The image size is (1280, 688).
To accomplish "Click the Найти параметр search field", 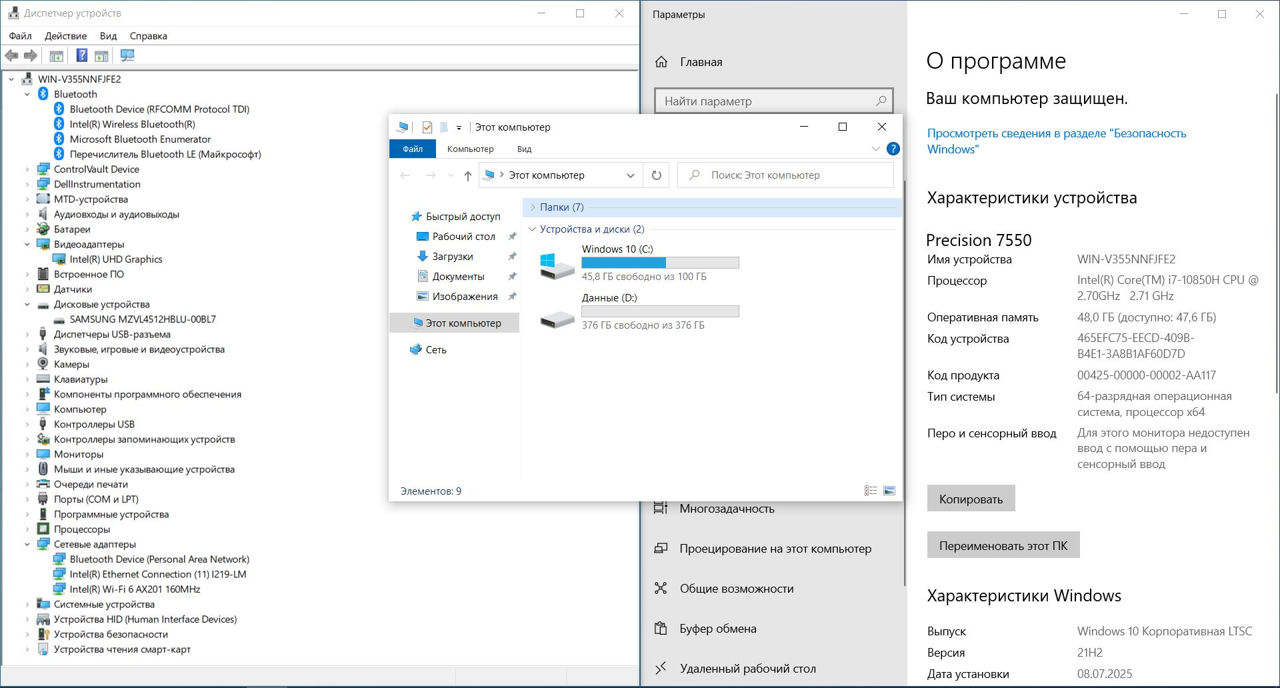I will [765, 101].
